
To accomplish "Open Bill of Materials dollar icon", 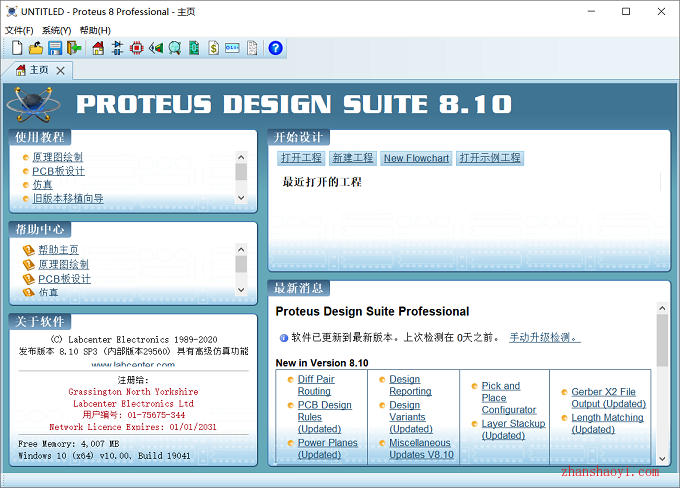I will pyautogui.click(x=213, y=48).
